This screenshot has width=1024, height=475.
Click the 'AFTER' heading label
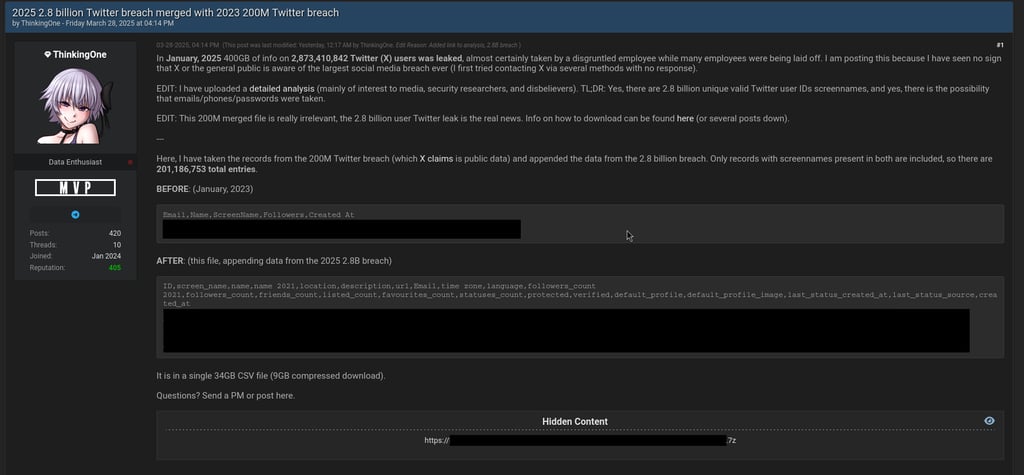pyautogui.click(x=169, y=261)
